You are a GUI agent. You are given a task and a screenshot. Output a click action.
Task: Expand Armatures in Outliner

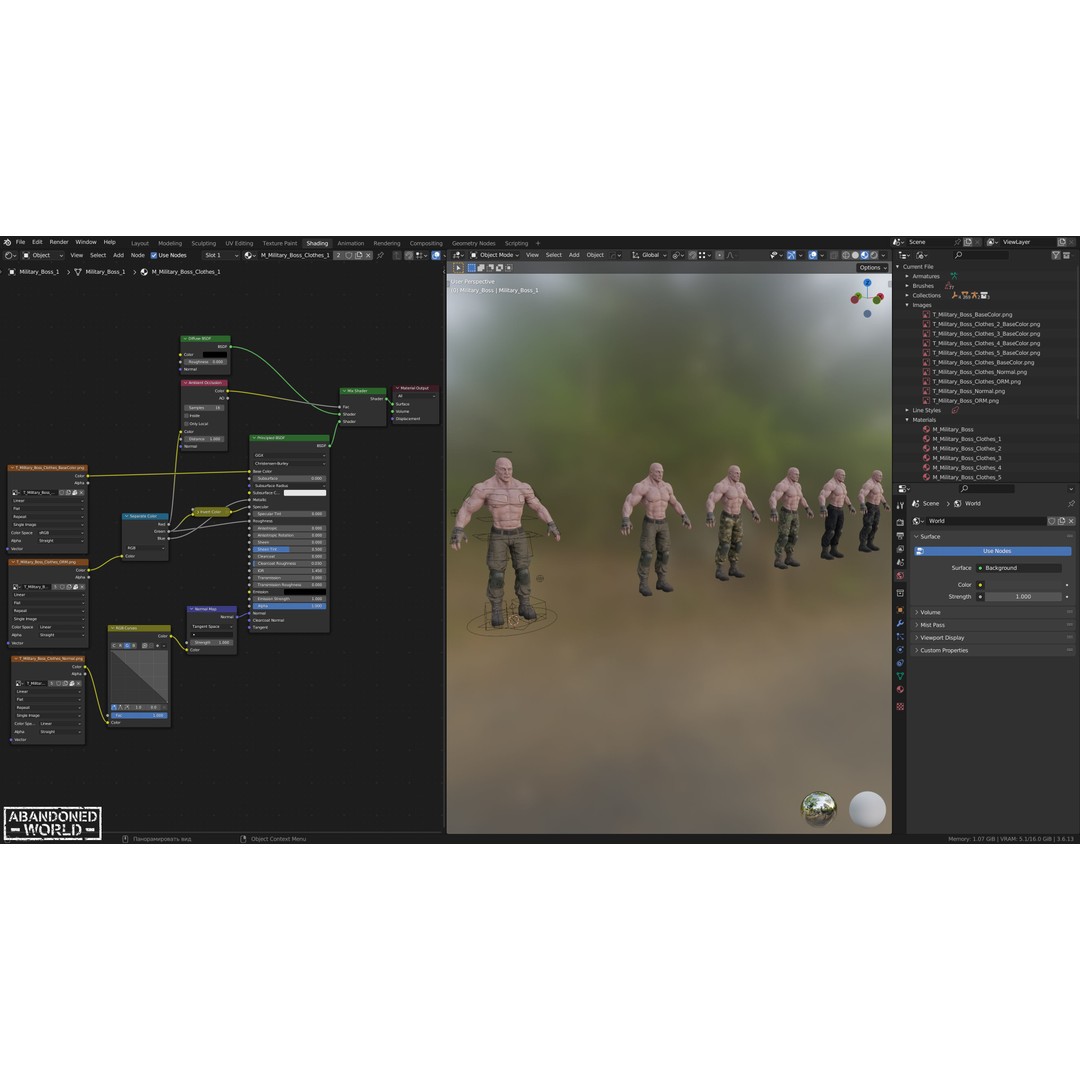click(x=907, y=276)
